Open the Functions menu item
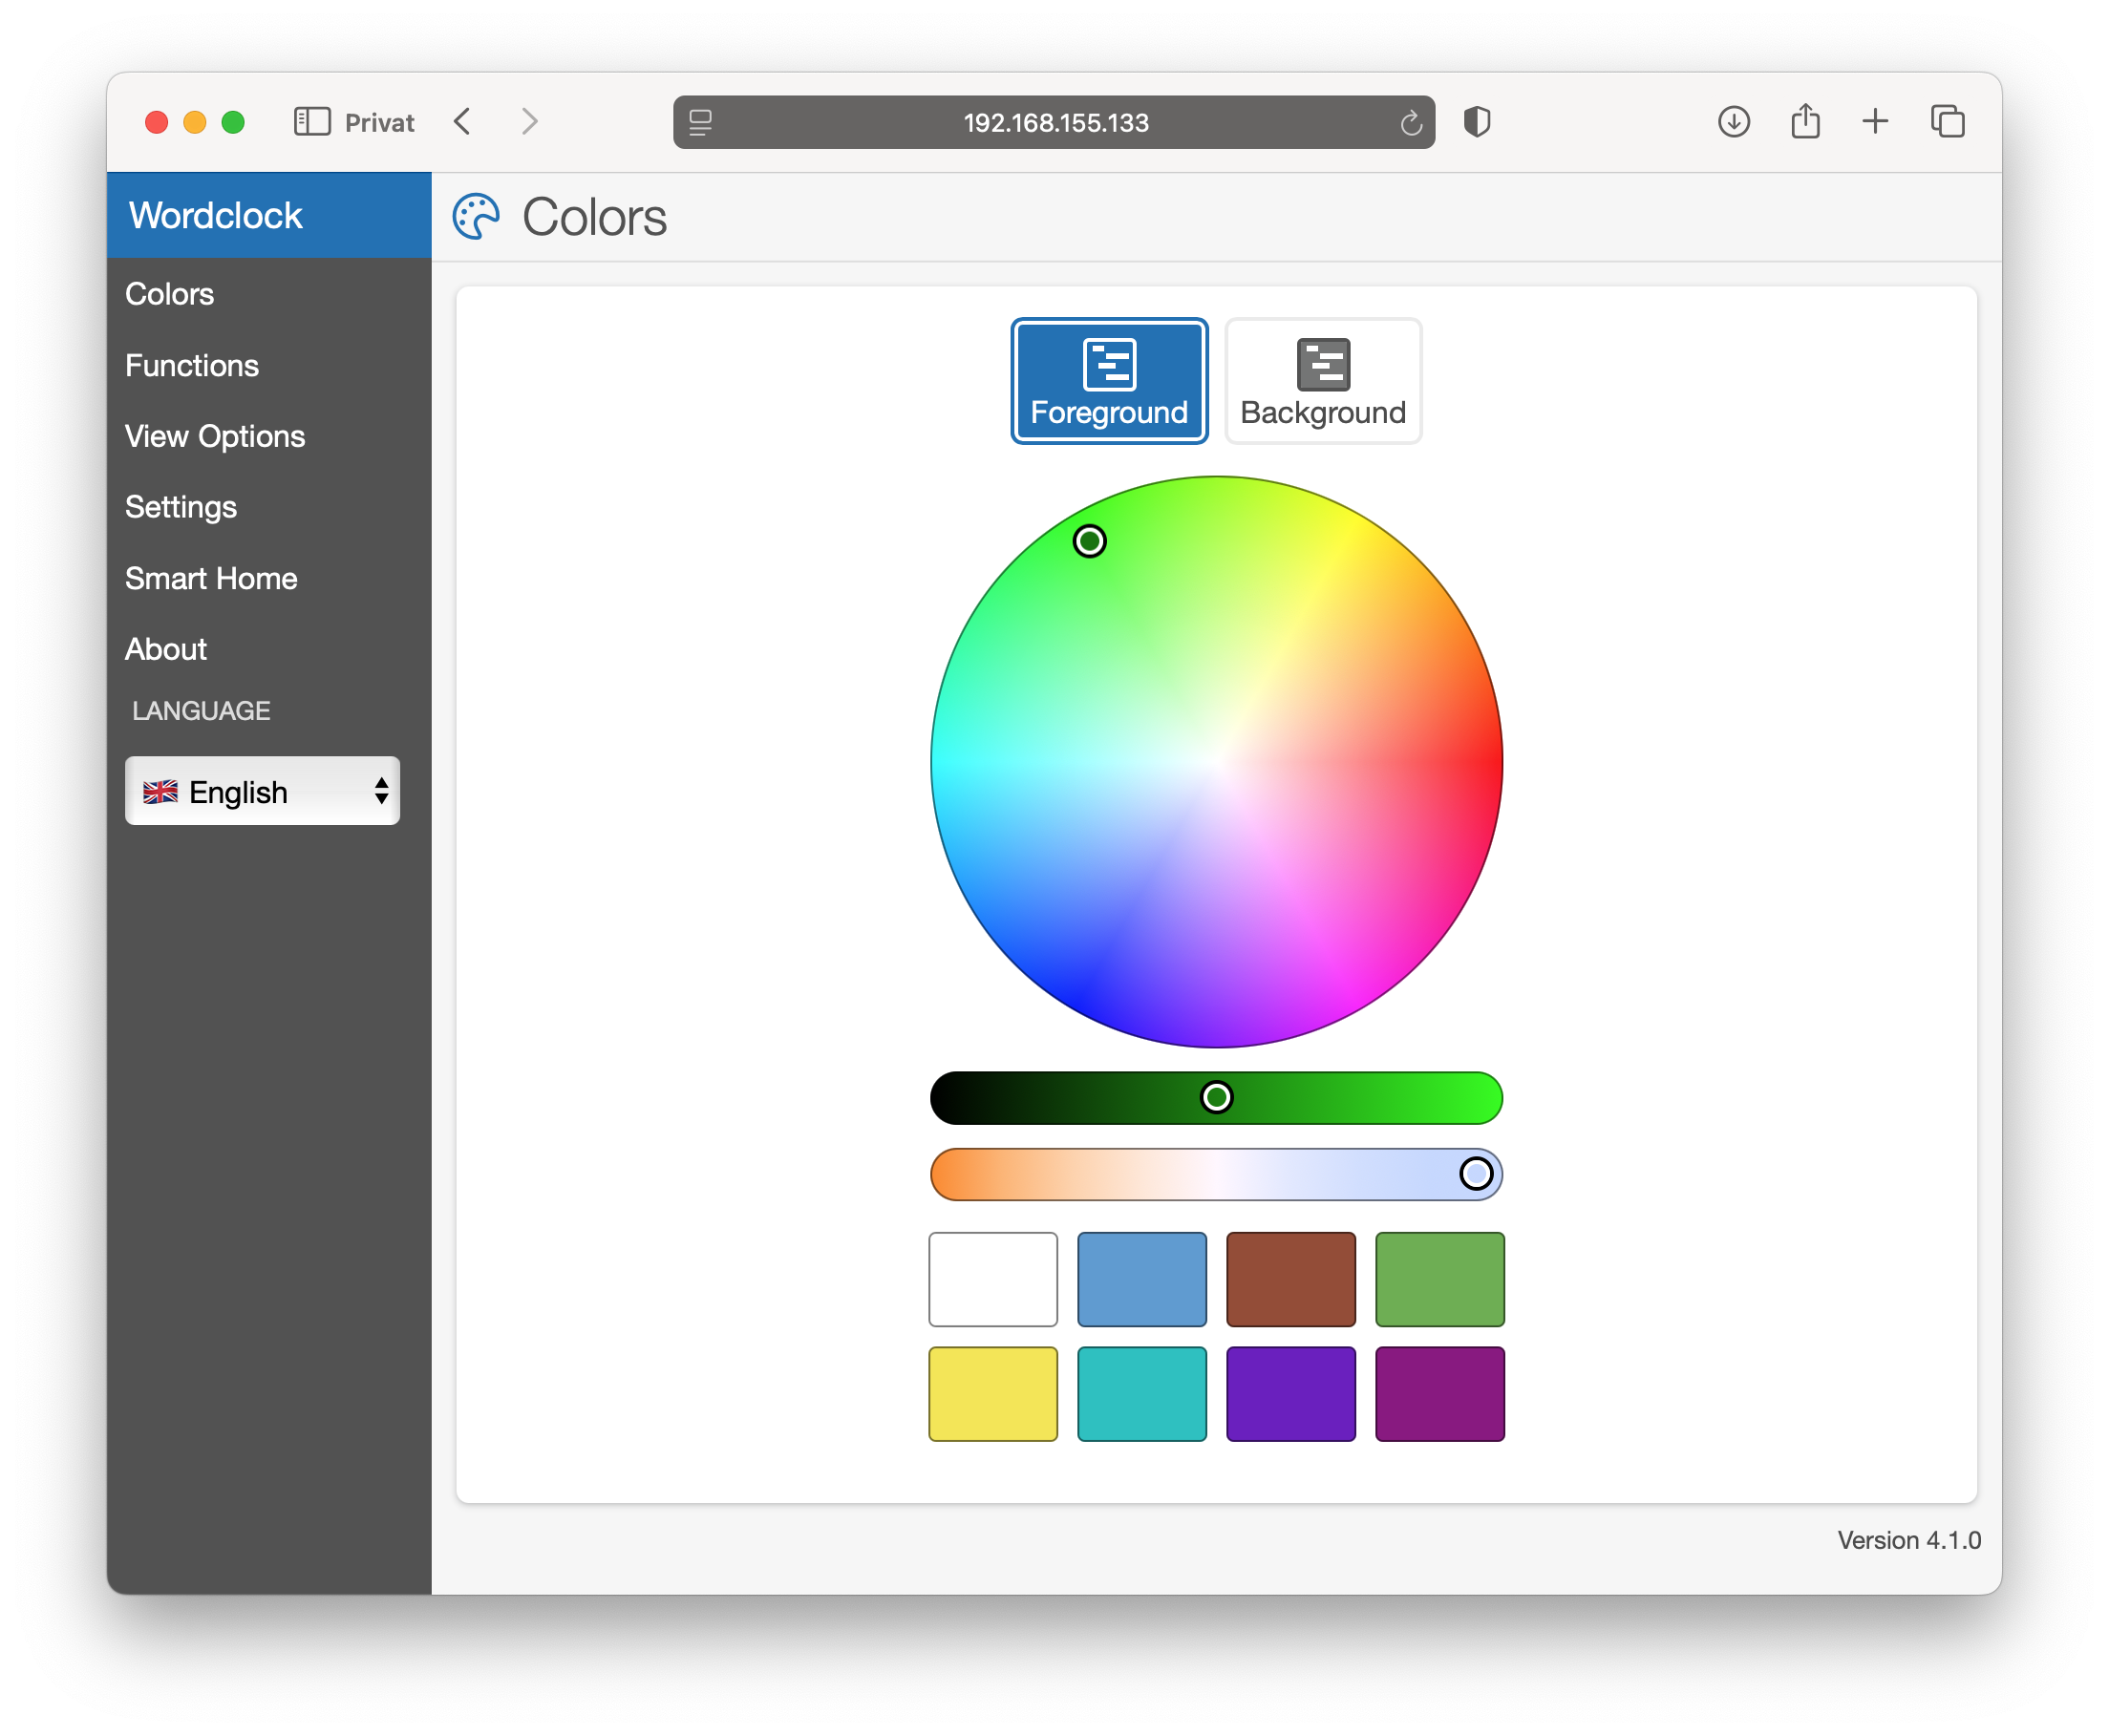The image size is (2109, 1736). pos(192,366)
